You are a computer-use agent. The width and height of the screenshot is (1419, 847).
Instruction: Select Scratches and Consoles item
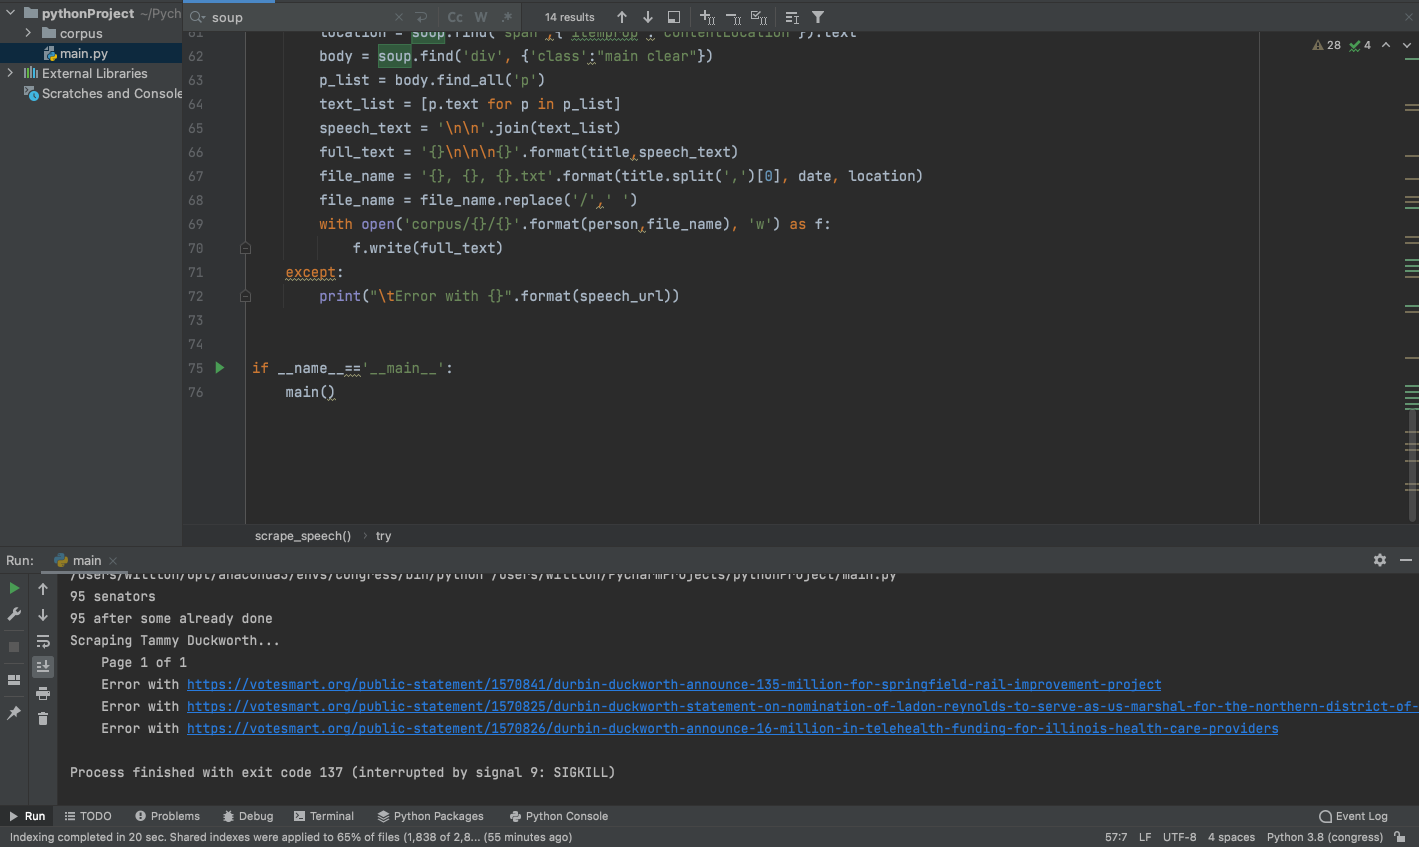click(103, 93)
